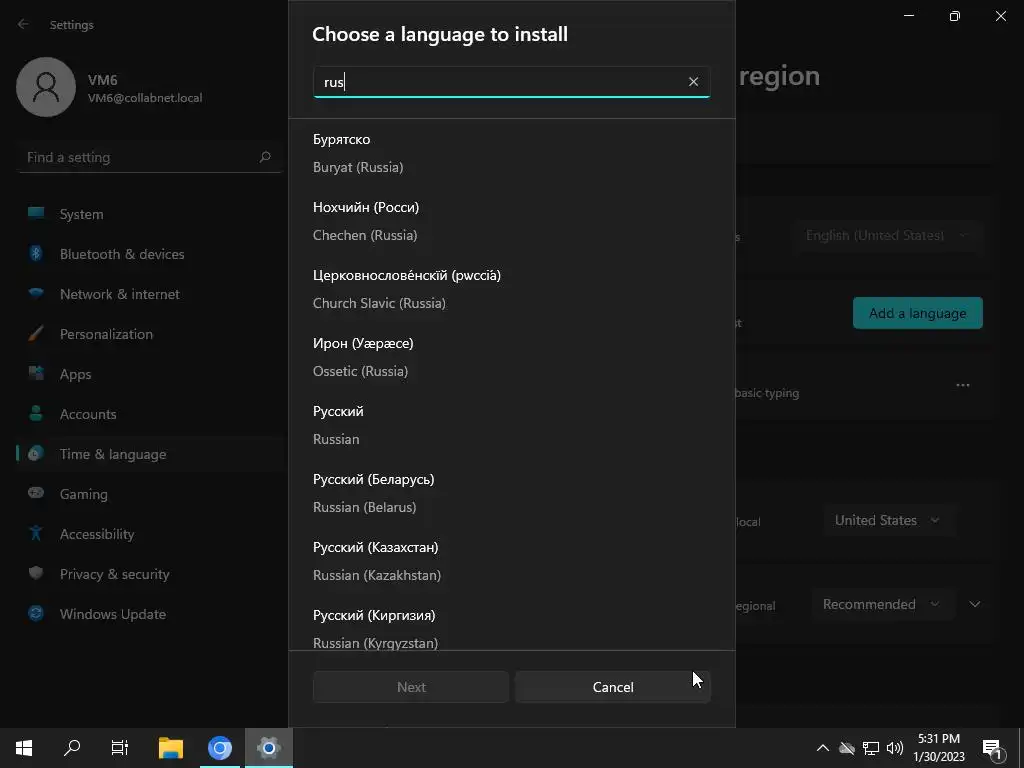
Task: Open Bluetooth & devices settings
Action: tap(150, 254)
